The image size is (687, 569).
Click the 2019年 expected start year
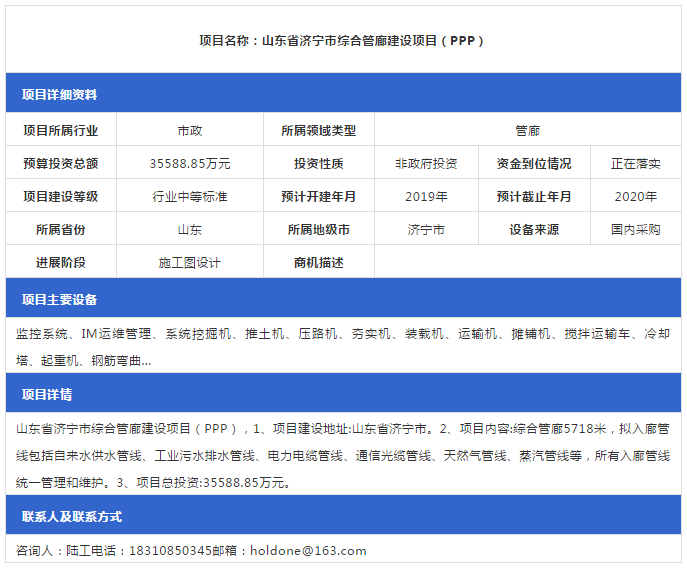(x=426, y=196)
